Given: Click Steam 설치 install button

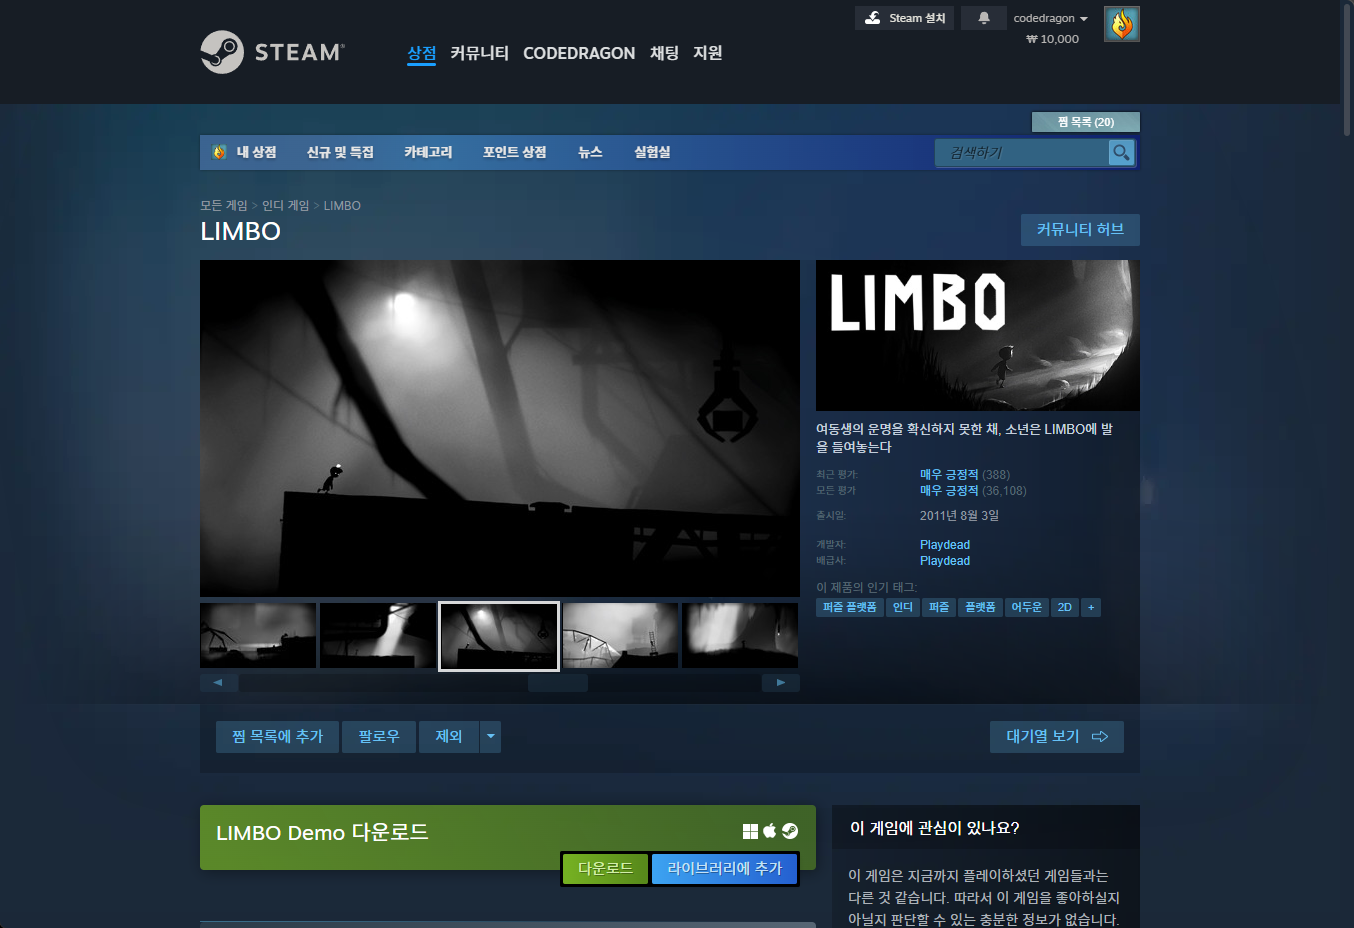Looking at the screenshot, I should coord(904,18).
